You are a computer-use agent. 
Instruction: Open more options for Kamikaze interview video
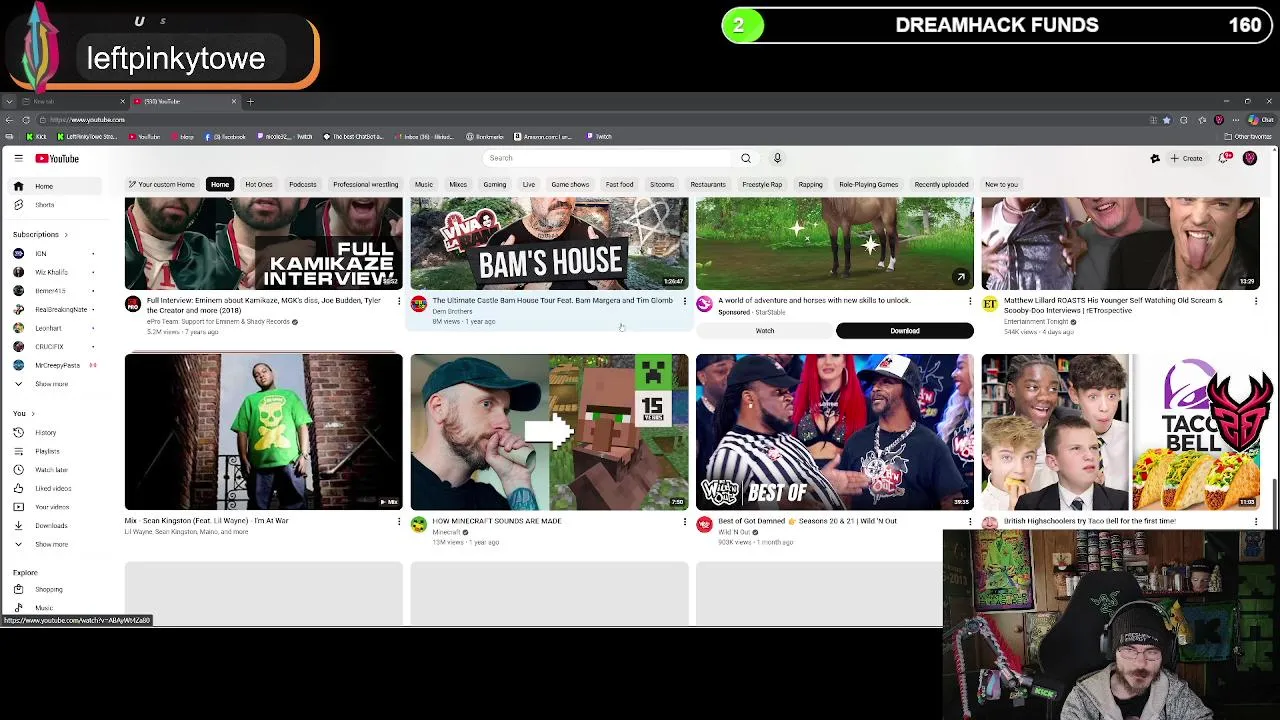[398, 301]
